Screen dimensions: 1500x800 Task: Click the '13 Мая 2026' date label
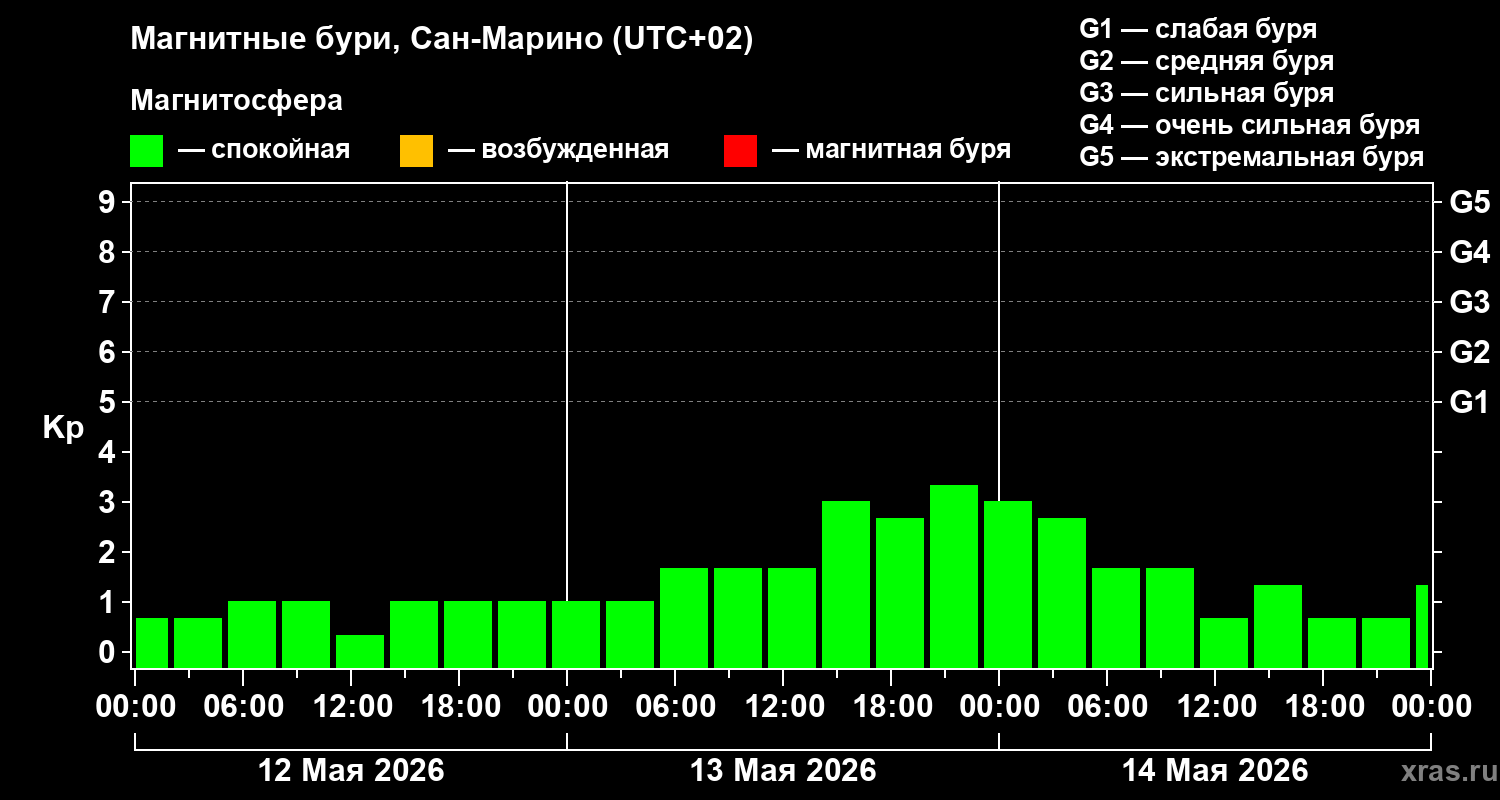point(783,770)
